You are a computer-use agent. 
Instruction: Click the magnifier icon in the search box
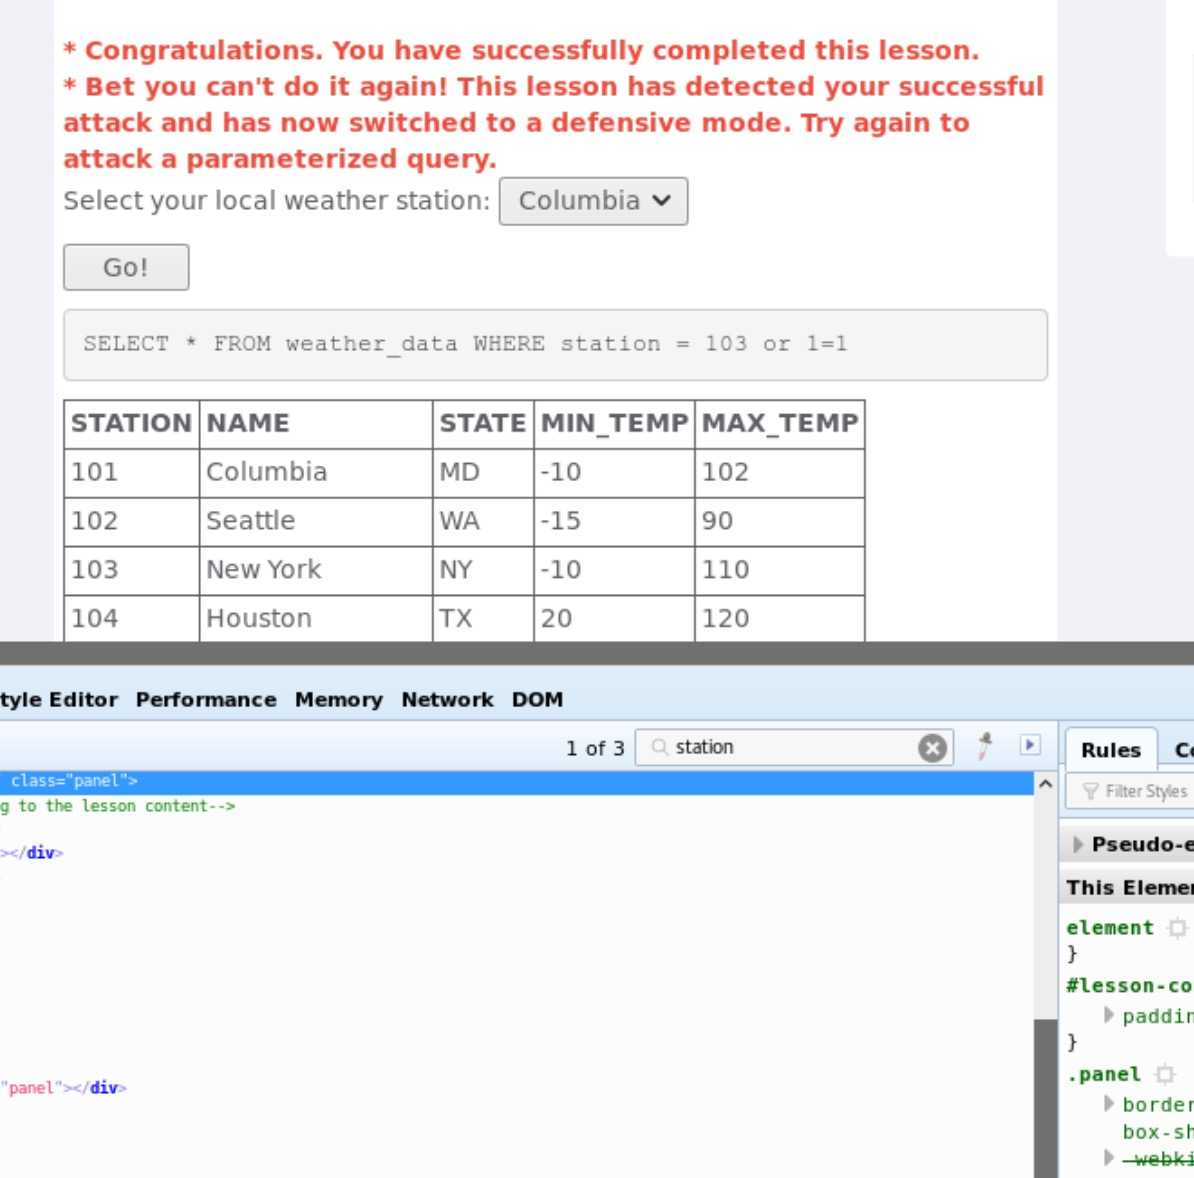(659, 747)
